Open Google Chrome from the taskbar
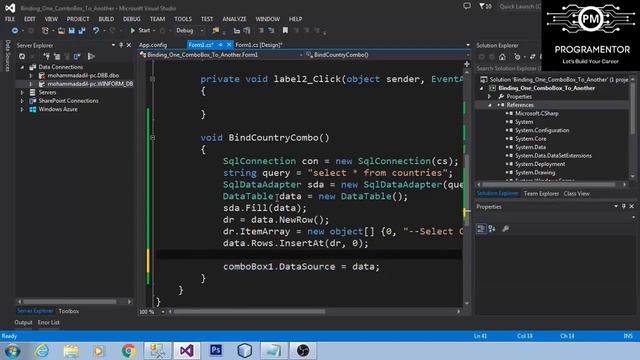Screen dimensions: 640x360 click(129, 351)
